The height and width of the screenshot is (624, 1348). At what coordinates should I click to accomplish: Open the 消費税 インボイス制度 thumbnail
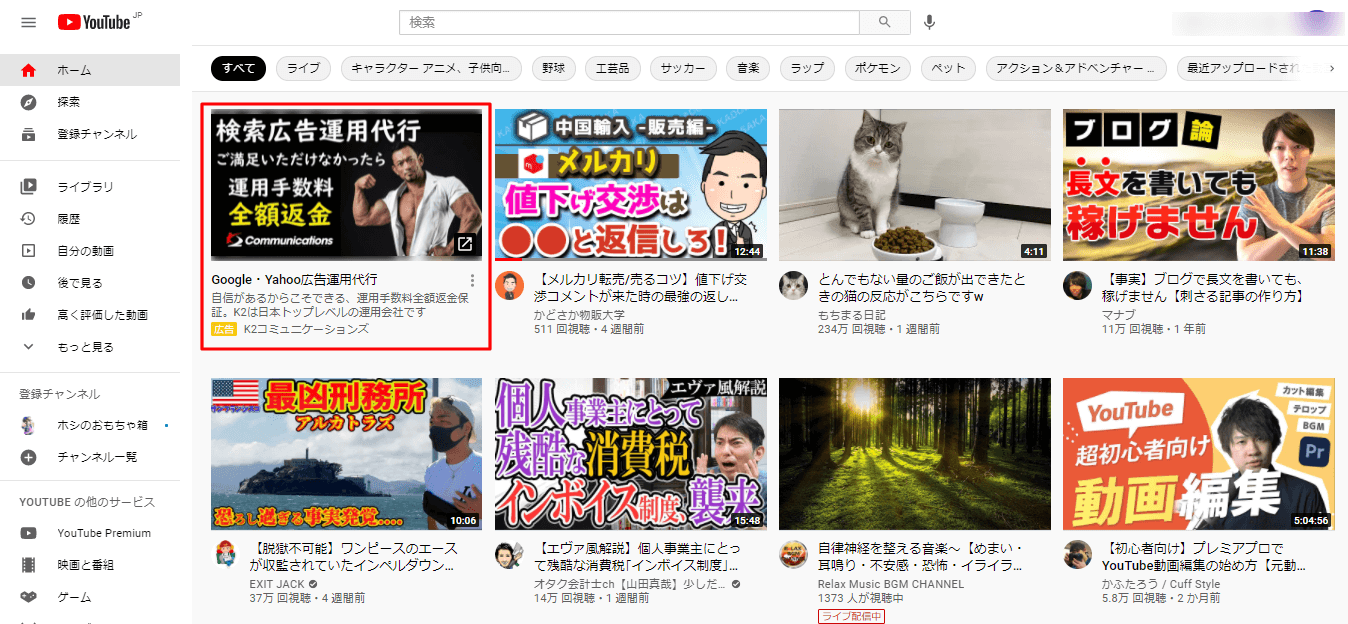[x=631, y=454]
